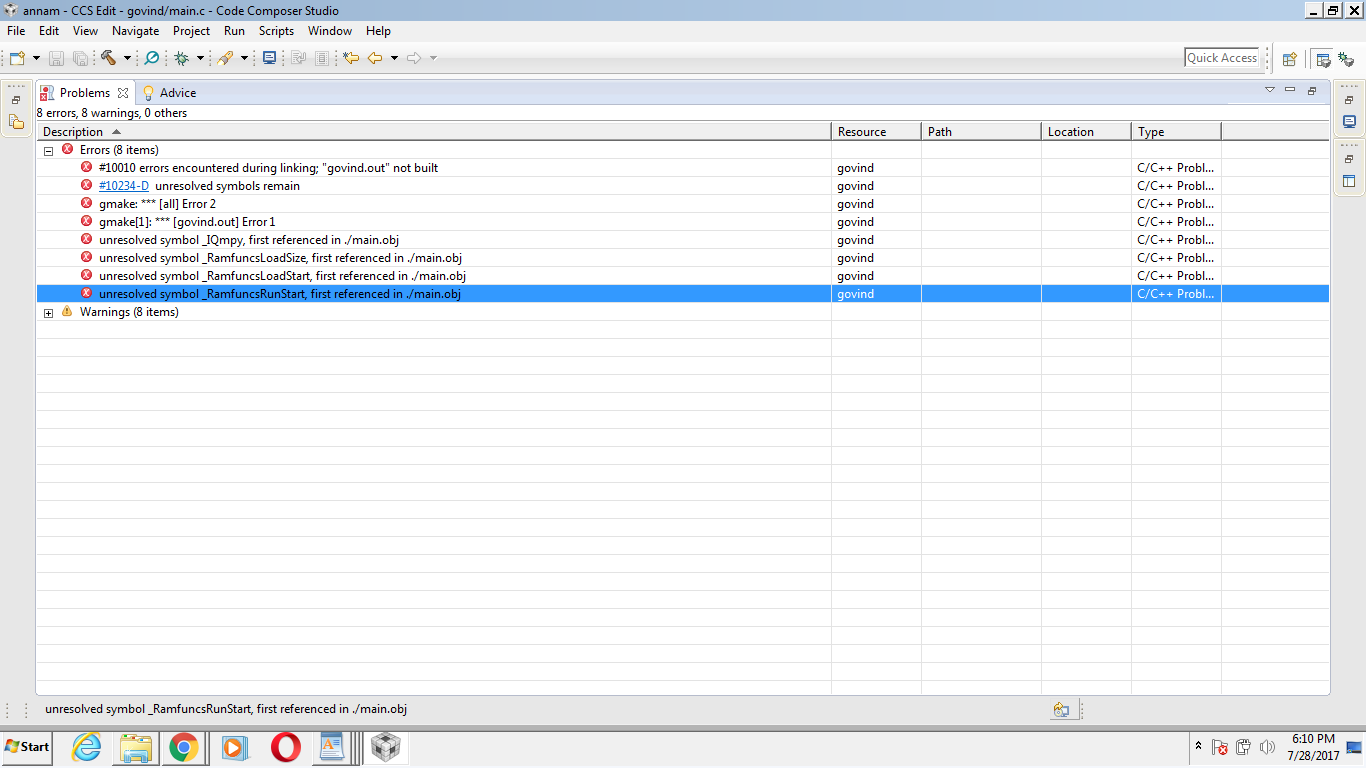Open the File menu

click(16, 31)
